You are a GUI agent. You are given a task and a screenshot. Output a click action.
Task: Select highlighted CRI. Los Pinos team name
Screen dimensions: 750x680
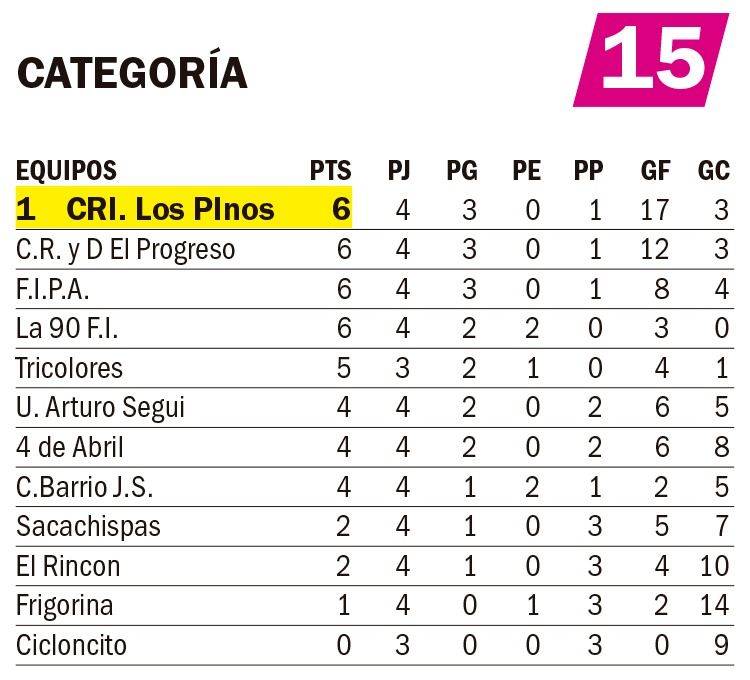[x=170, y=209]
